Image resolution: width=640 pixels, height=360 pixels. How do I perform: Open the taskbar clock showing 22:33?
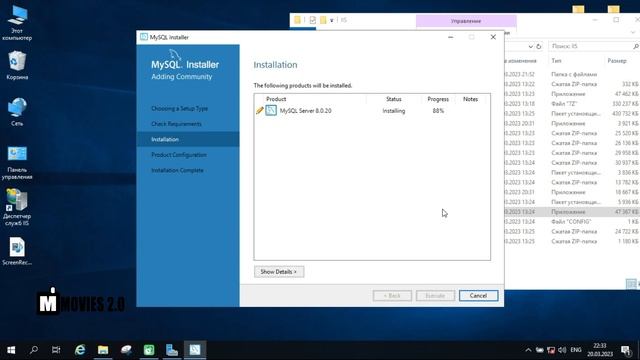click(x=600, y=350)
